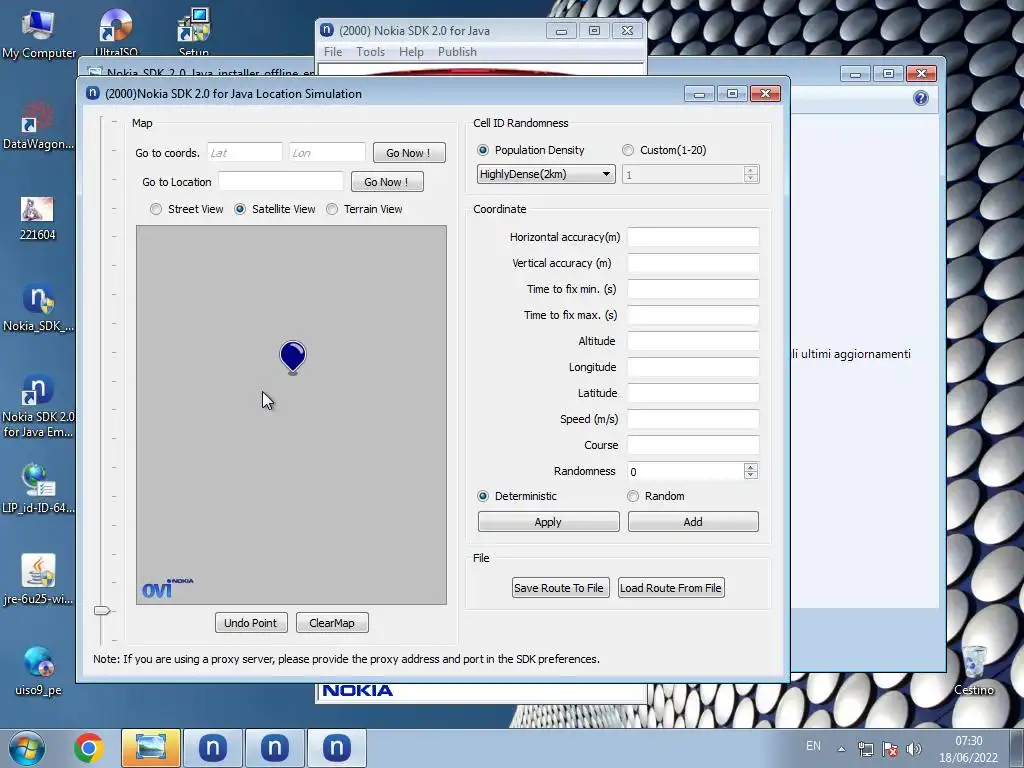Switch to third Nokia taskbar window
This screenshot has height=768, width=1024.
coord(337,748)
